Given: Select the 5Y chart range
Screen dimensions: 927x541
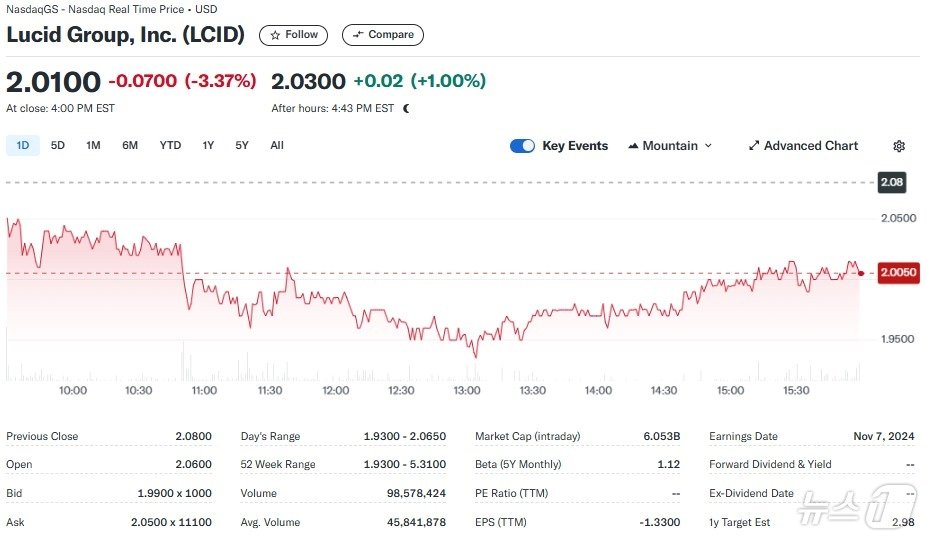Looking at the screenshot, I should pyautogui.click(x=242, y=146).
